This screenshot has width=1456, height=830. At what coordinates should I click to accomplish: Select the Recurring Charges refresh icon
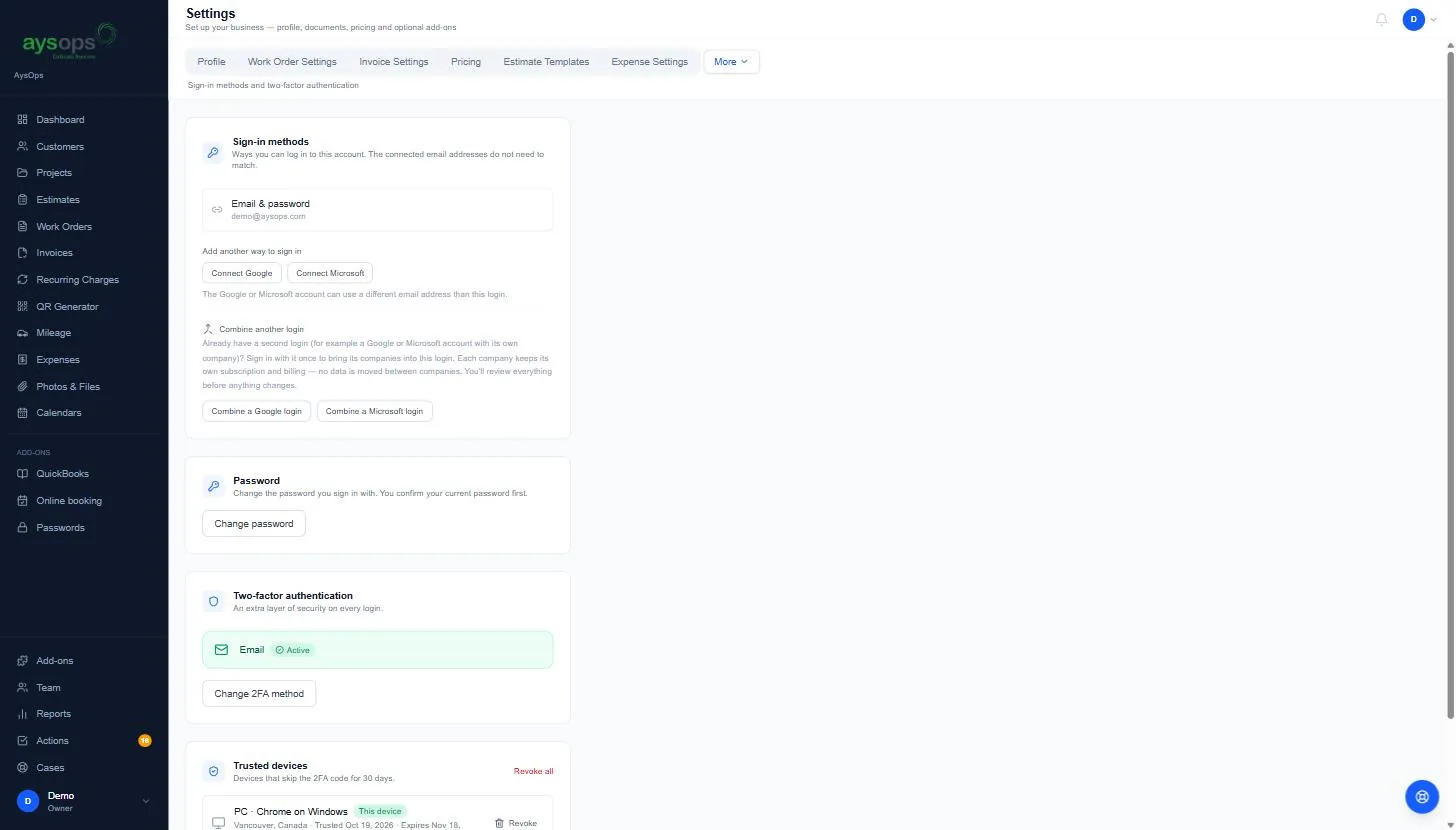click(x=22, y=280)
